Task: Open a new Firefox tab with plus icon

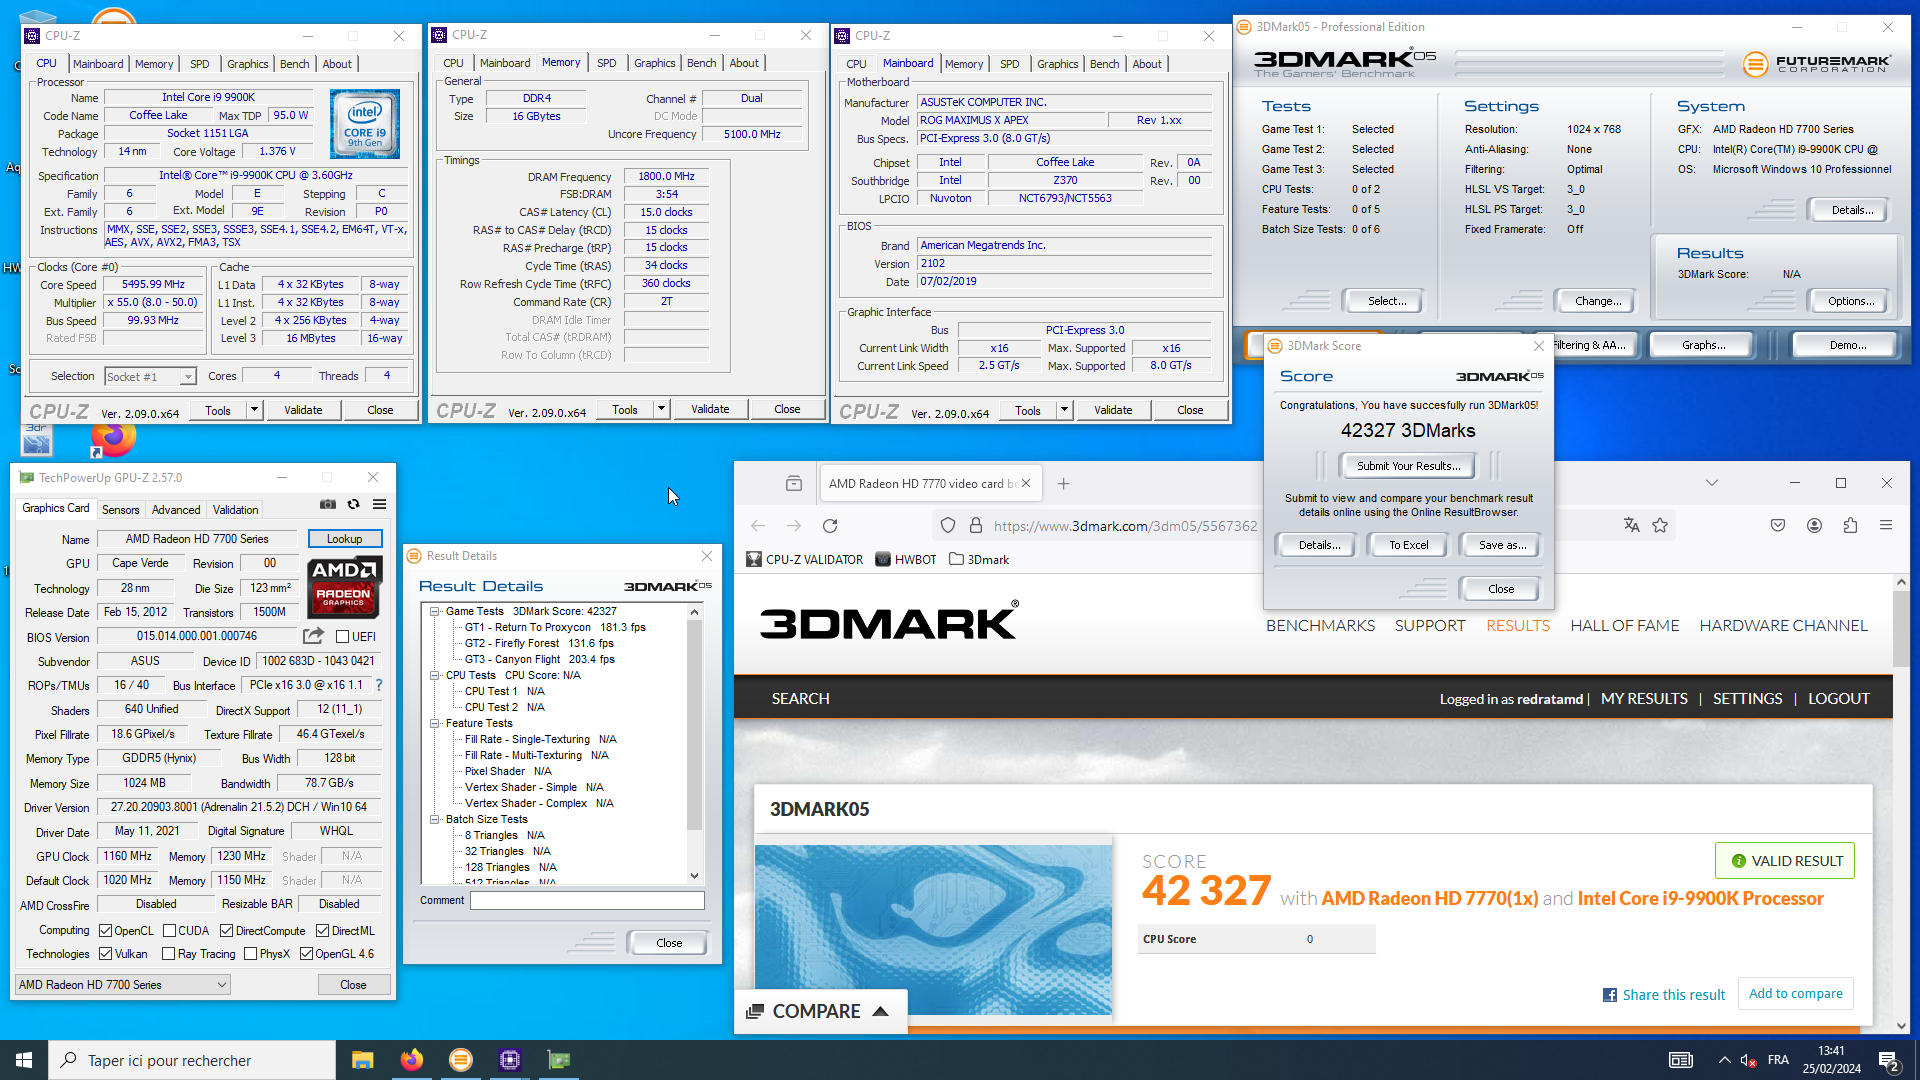Action: 1064,483
